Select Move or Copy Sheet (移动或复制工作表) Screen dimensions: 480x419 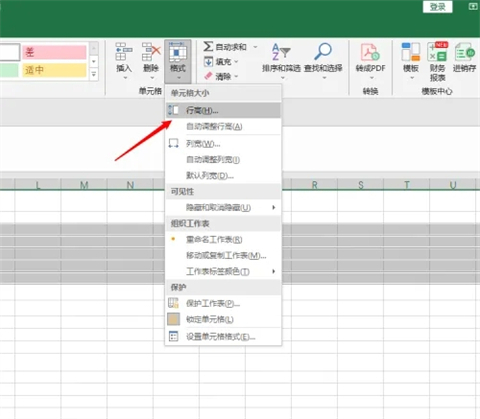tap(223, 255)
